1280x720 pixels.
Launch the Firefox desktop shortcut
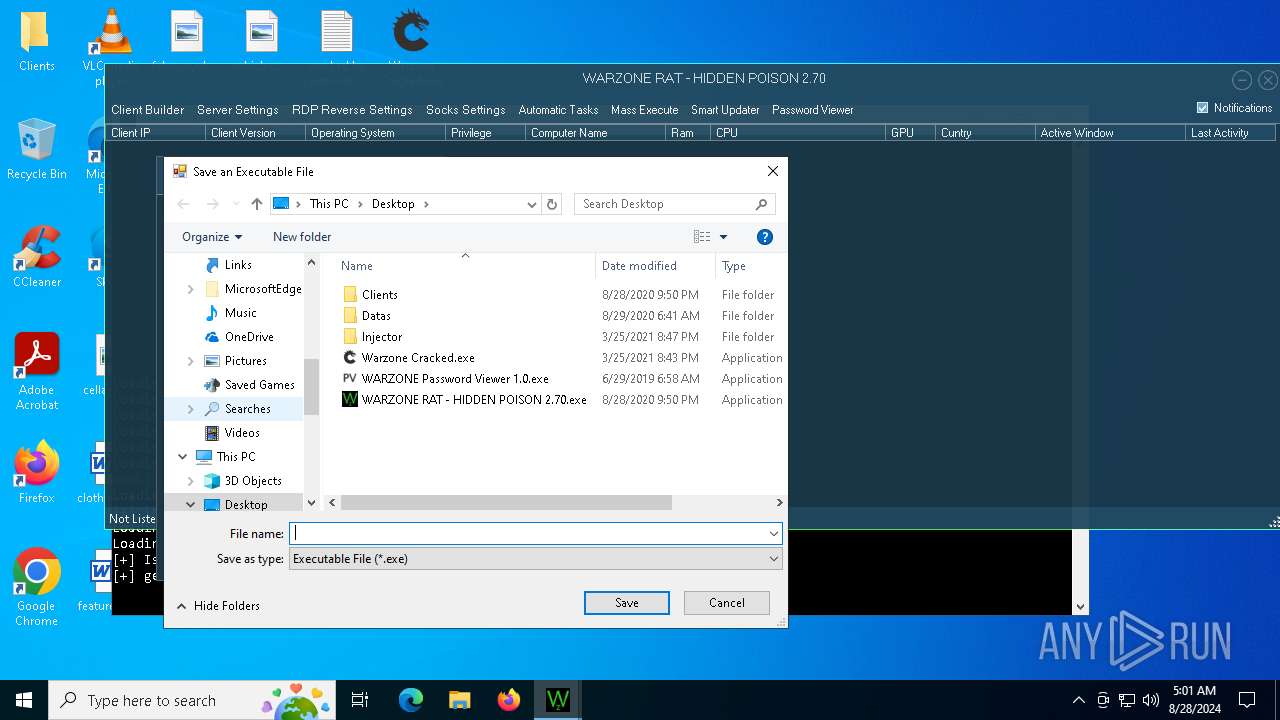tap(37, 472)
